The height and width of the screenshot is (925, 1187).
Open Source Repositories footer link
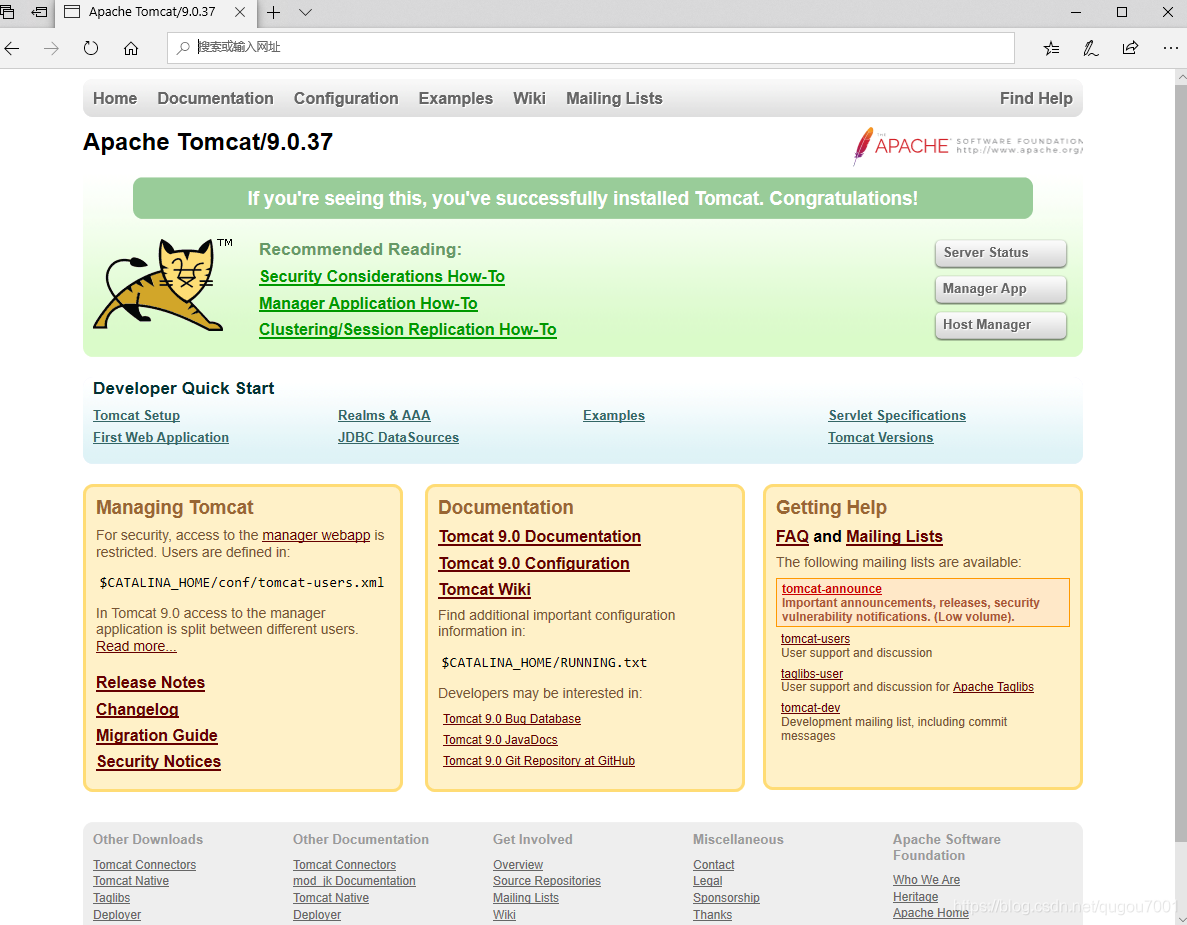547,881
